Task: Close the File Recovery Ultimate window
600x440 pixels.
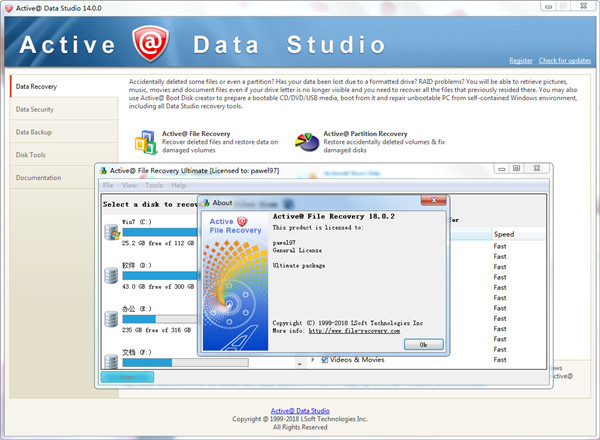Action: click(x=537, y=168)
